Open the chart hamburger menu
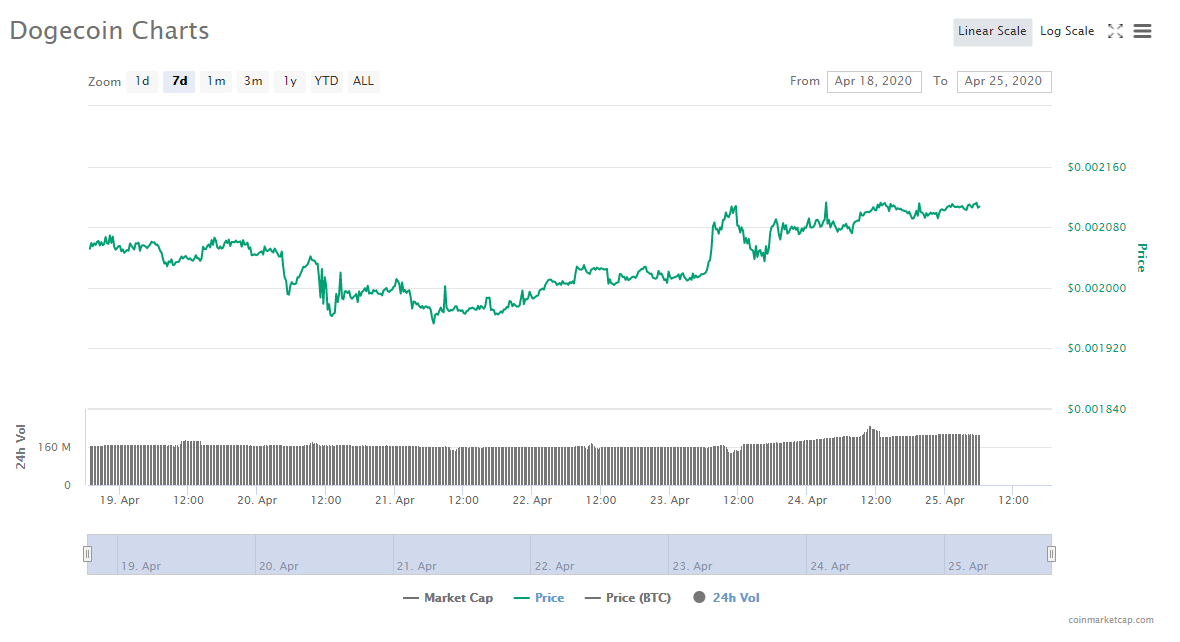 (x=1142, y=31)
